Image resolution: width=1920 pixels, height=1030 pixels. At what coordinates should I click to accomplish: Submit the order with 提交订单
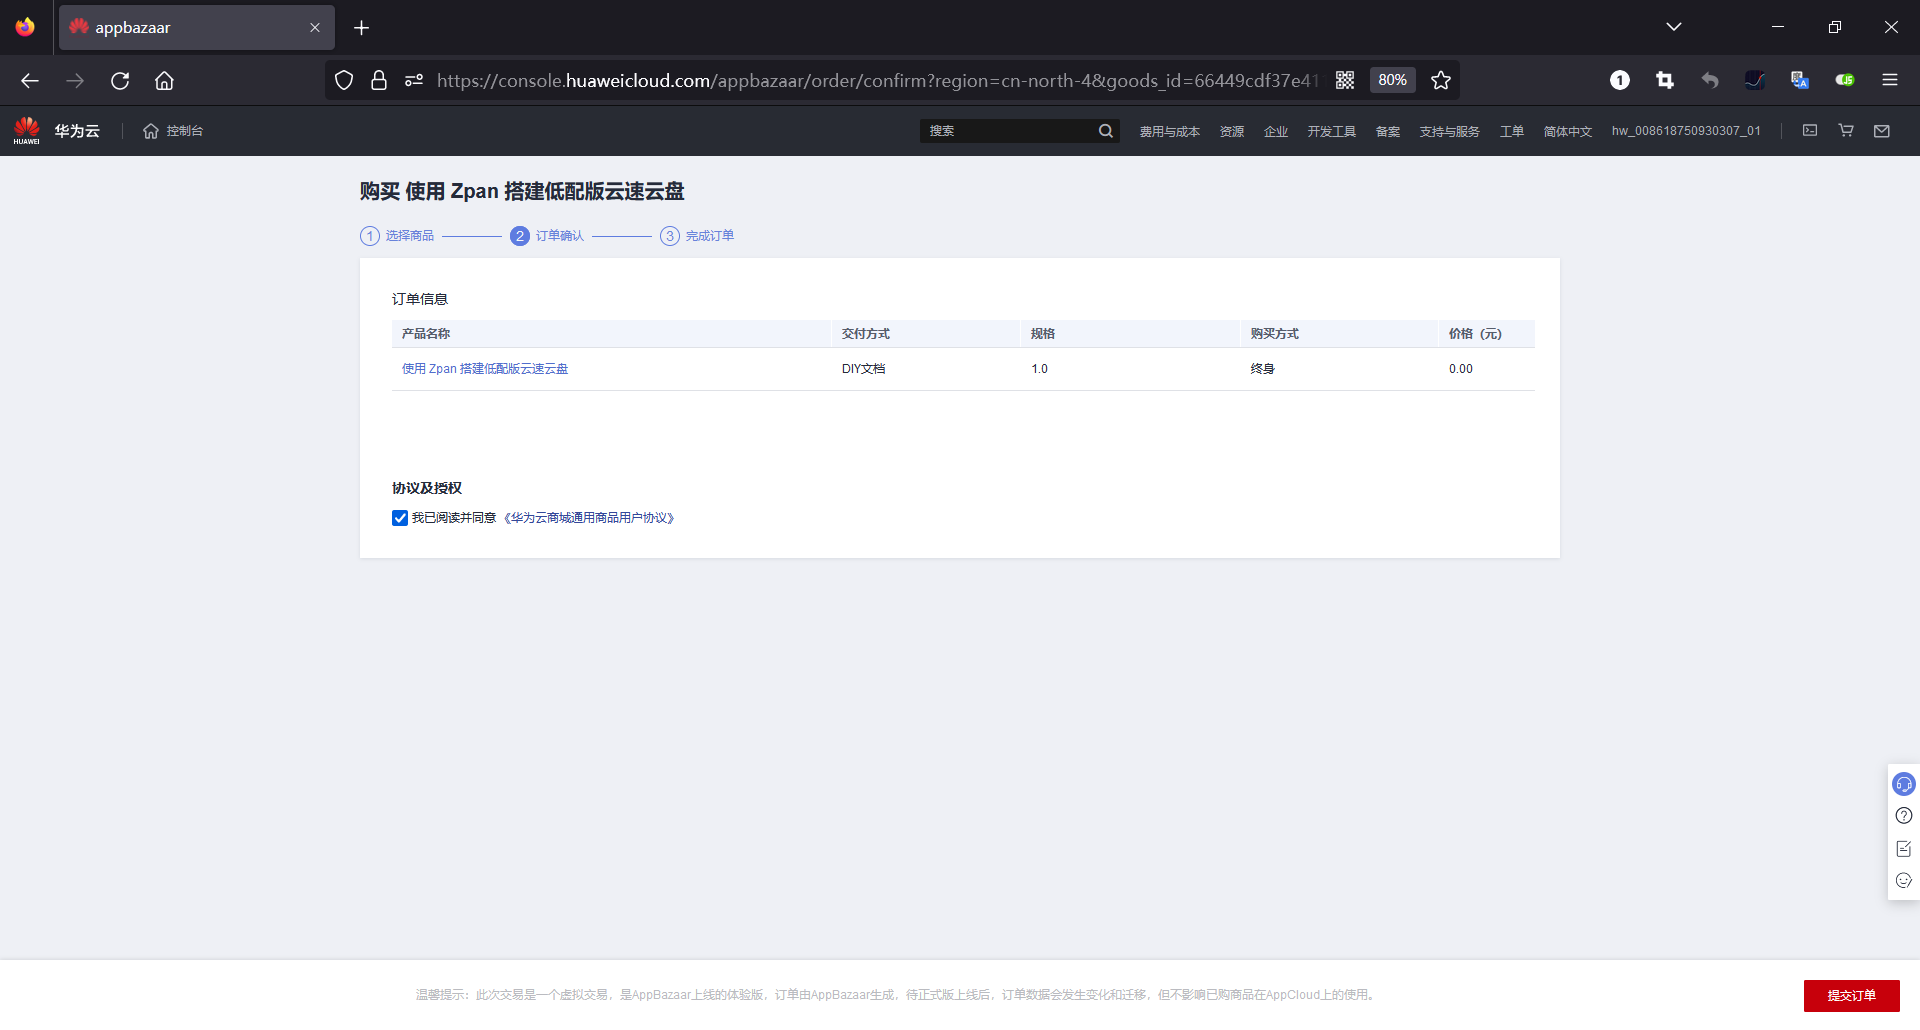(x=1851, y=996)
